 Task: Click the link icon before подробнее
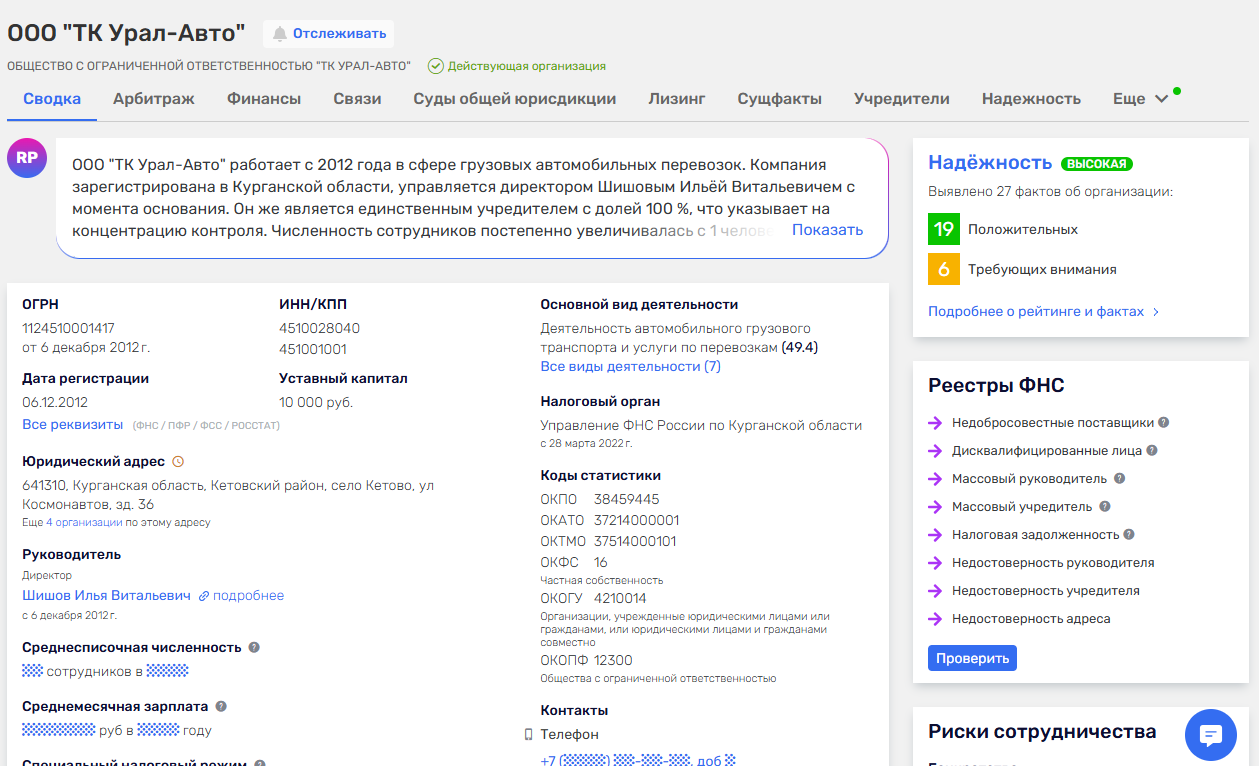(204, 596)
